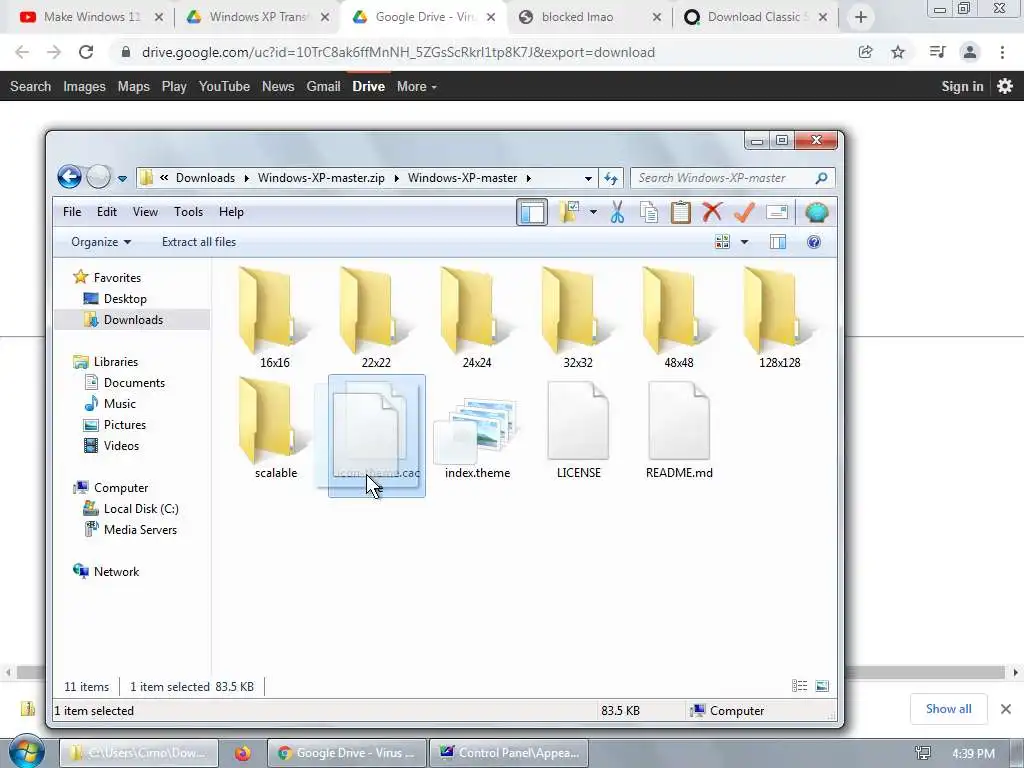
Task: Select Desktop in navigation pane
Action: point(125,298)
